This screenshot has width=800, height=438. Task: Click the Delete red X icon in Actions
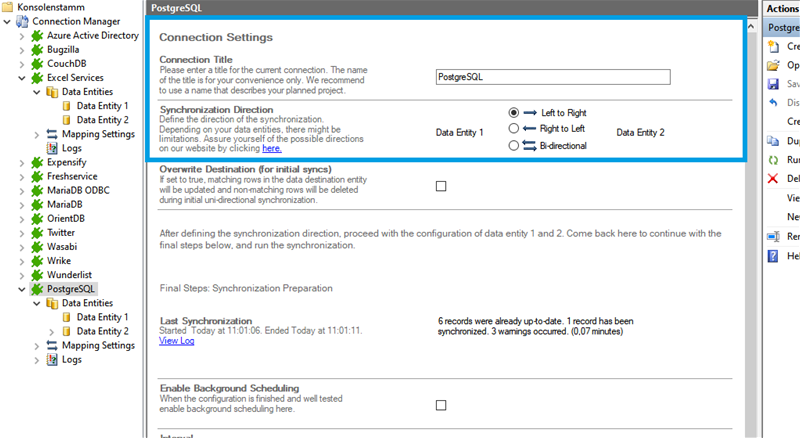tap(772, 179)
